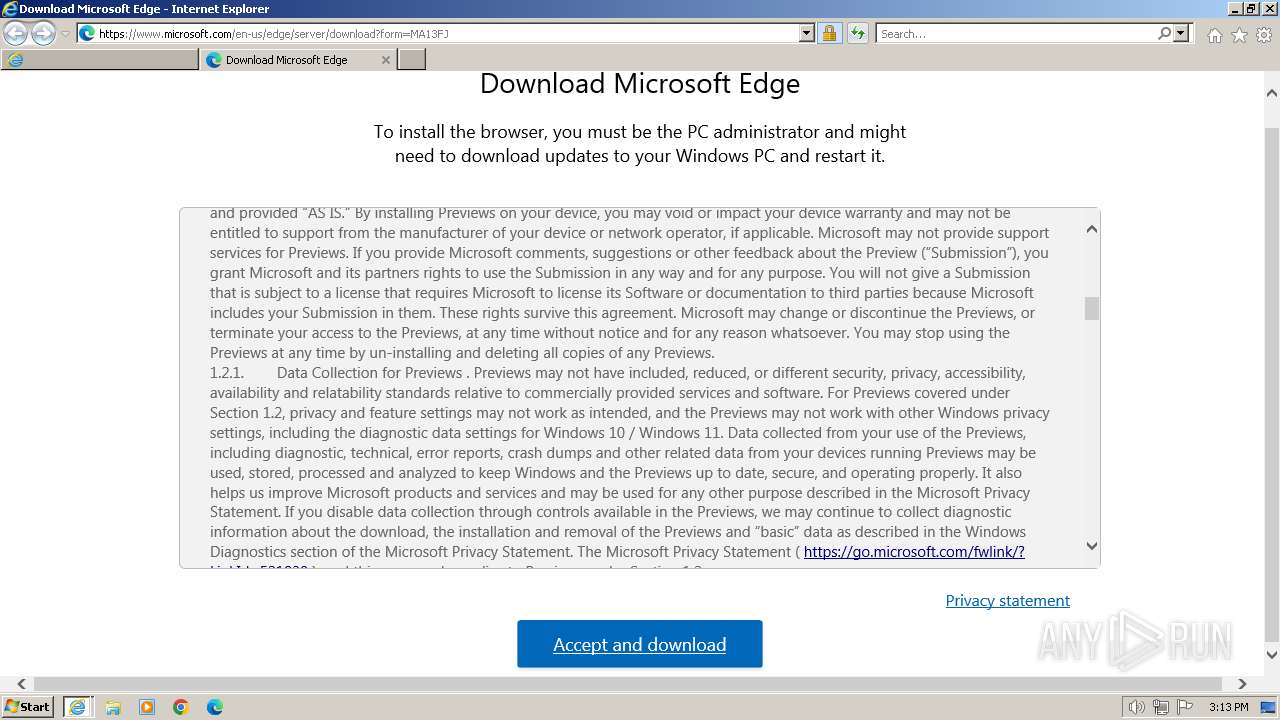This screenshot has width=1280, height=720.
Task: Click the IE back navigation button
Action: [x=16, y=33]
